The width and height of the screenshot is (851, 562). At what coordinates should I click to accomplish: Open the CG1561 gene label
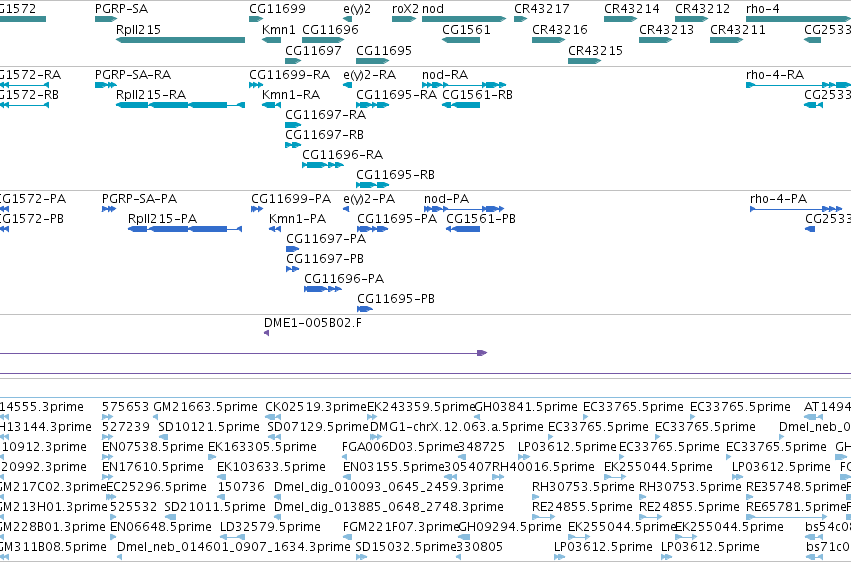tap(466, 29)
